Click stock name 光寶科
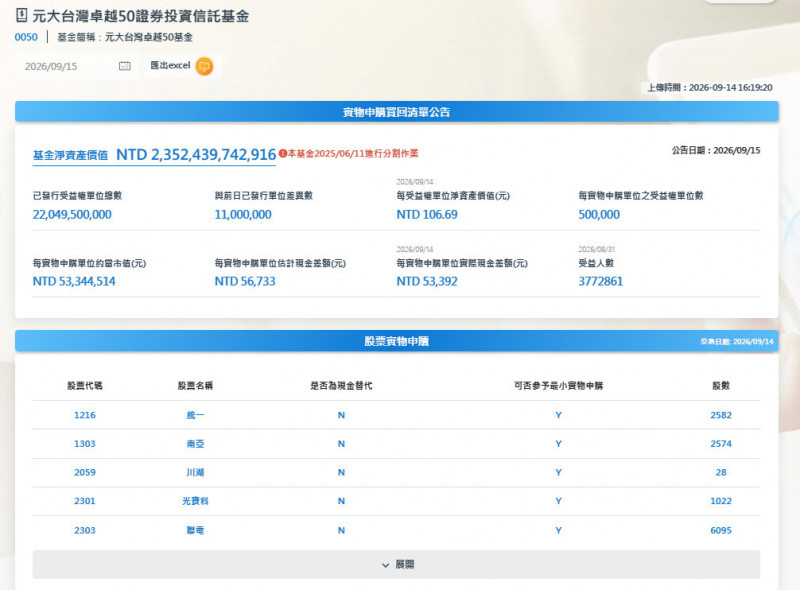Screen dimensions: 800x590 pos(195,501)
